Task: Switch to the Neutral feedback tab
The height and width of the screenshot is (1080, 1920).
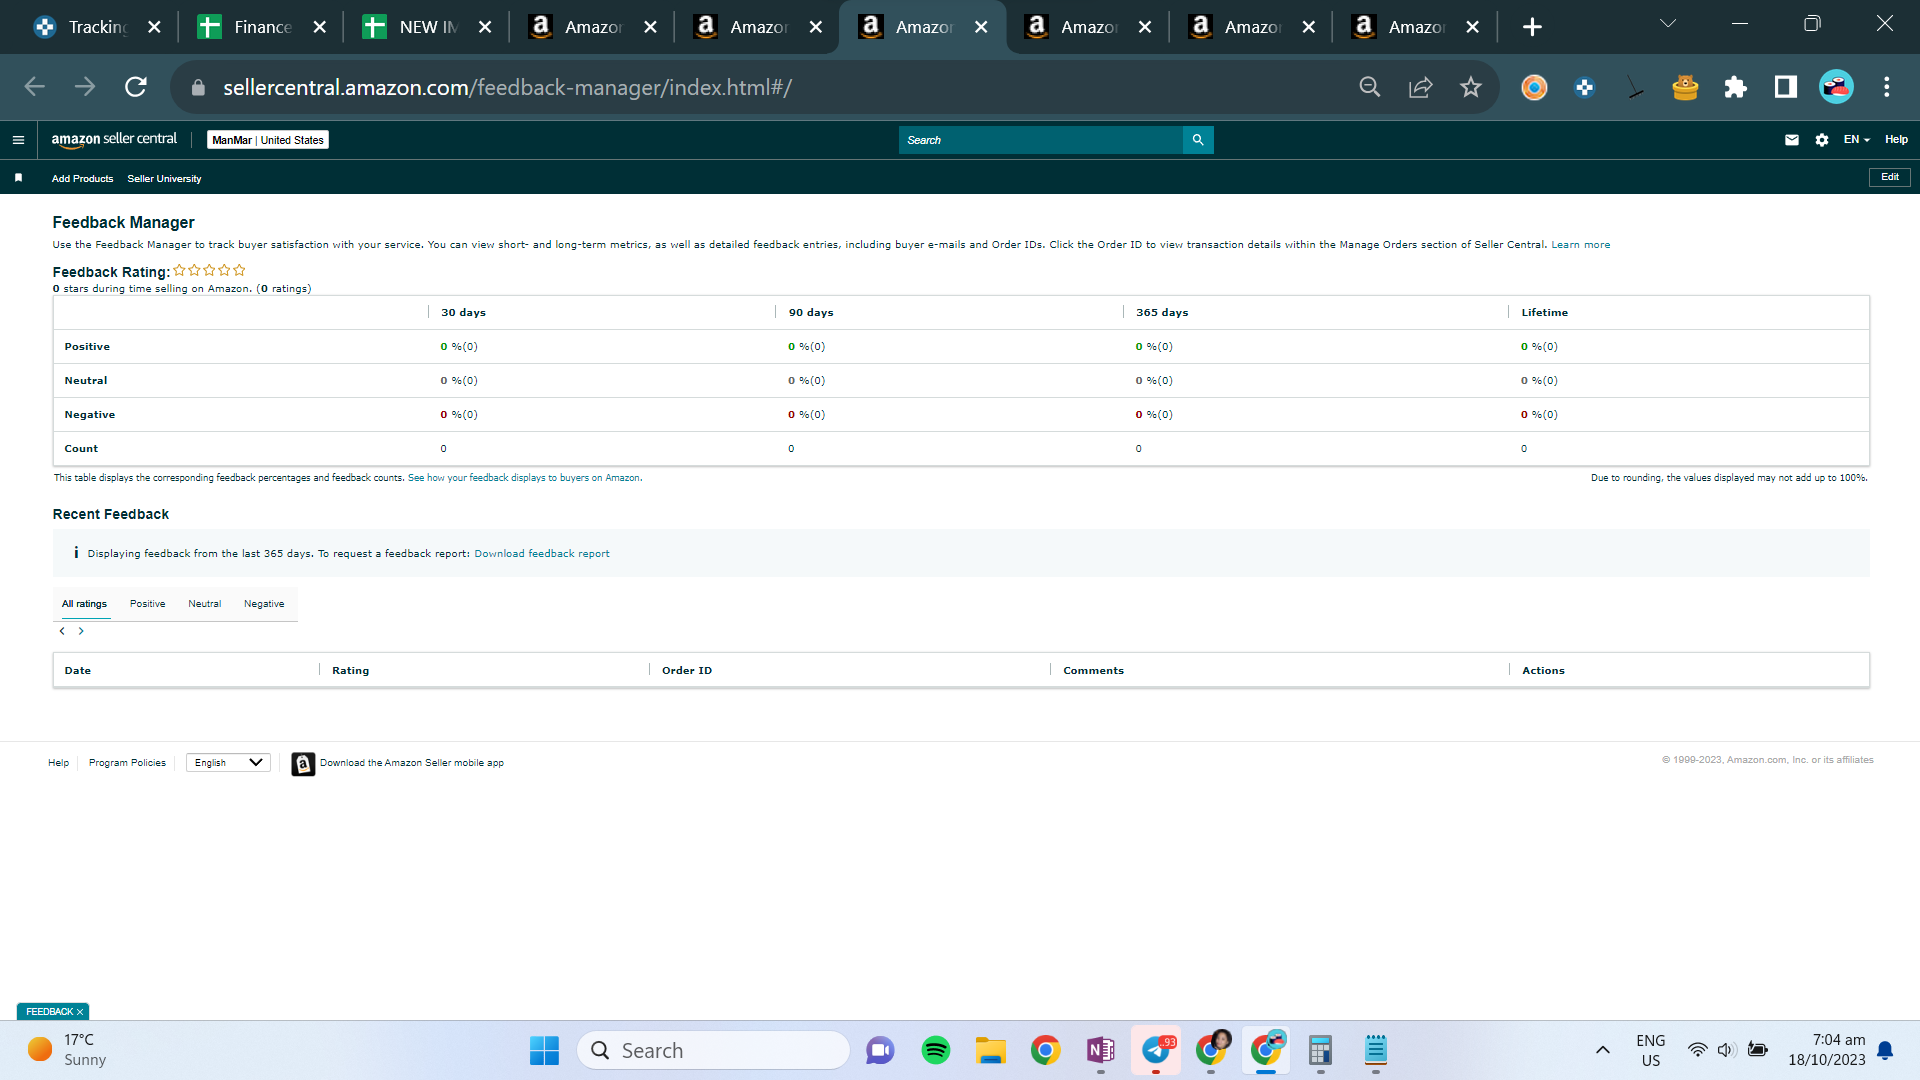Action: pyautogui.click(x=204, y=604)
